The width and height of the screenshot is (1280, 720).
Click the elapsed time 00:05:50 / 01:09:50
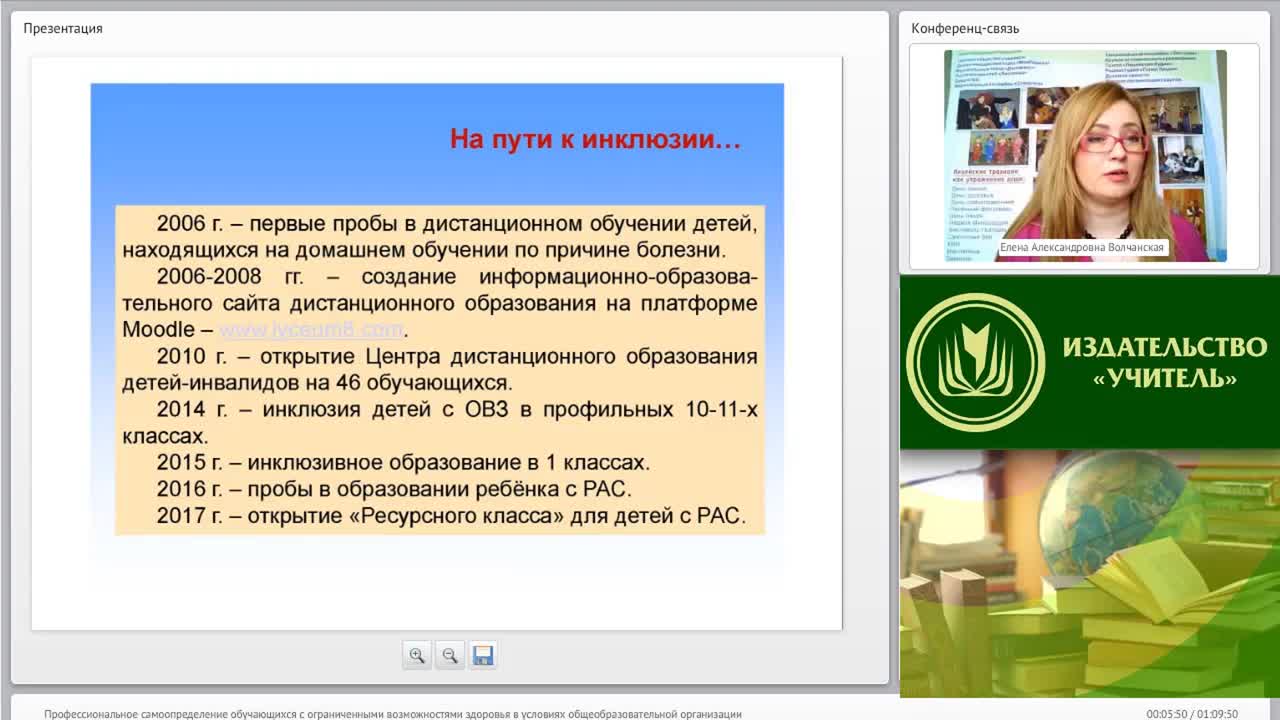coord(1192,714)
